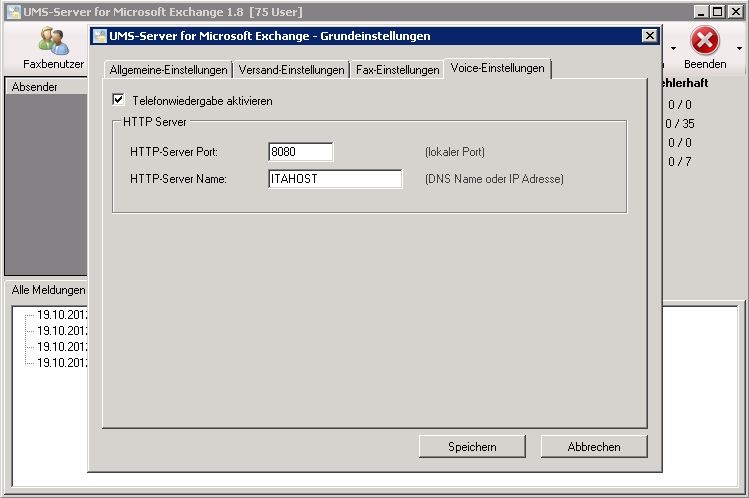This screenshot has height=498, width=749.
Task: Click the HTTP-Server Port field
Action: pyautogui.click(x=300, y=152)
